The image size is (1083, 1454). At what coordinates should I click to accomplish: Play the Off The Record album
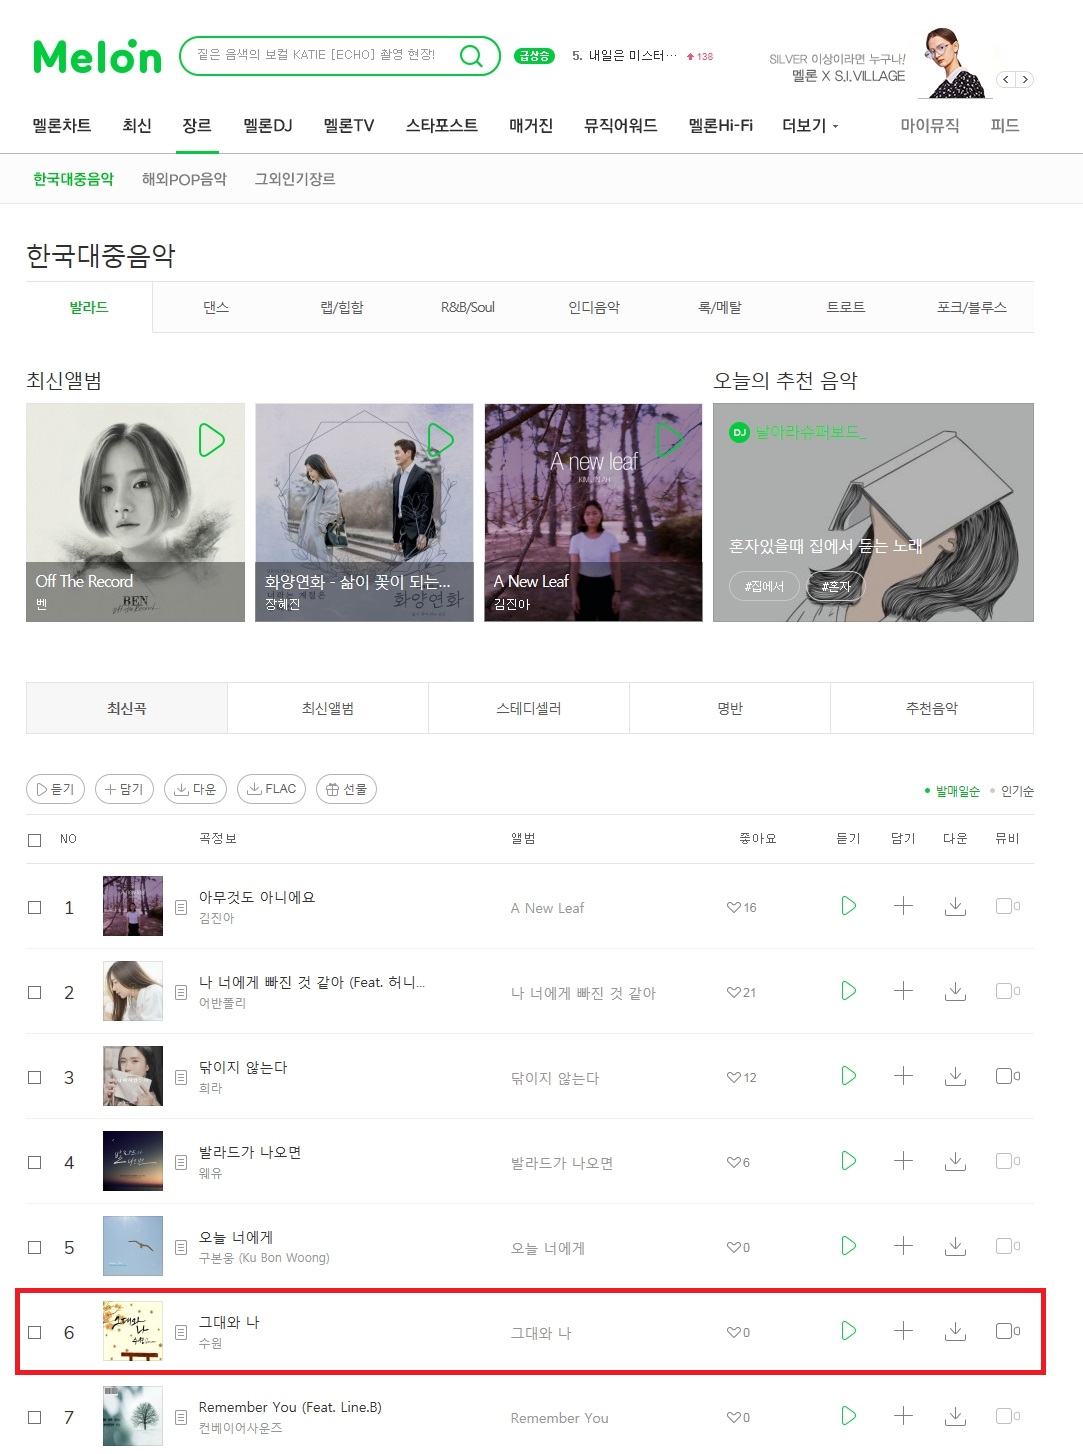click(x=211, y=440)
